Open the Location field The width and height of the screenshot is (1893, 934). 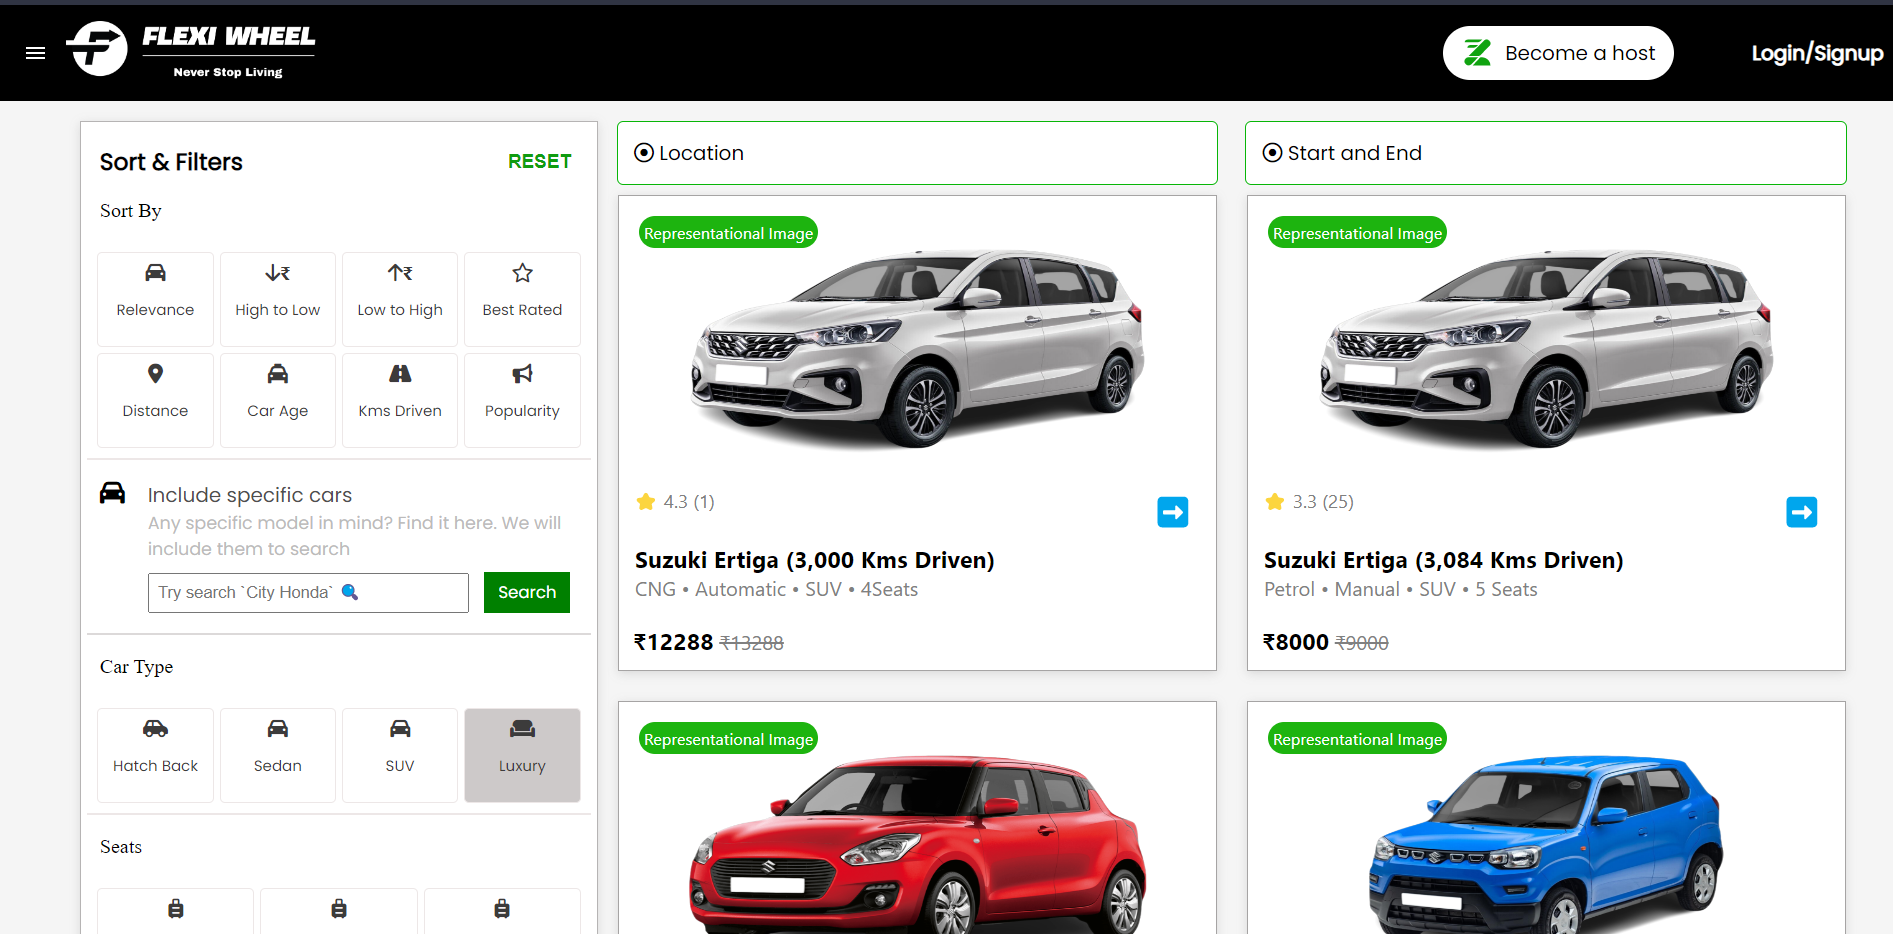(917, 153)
